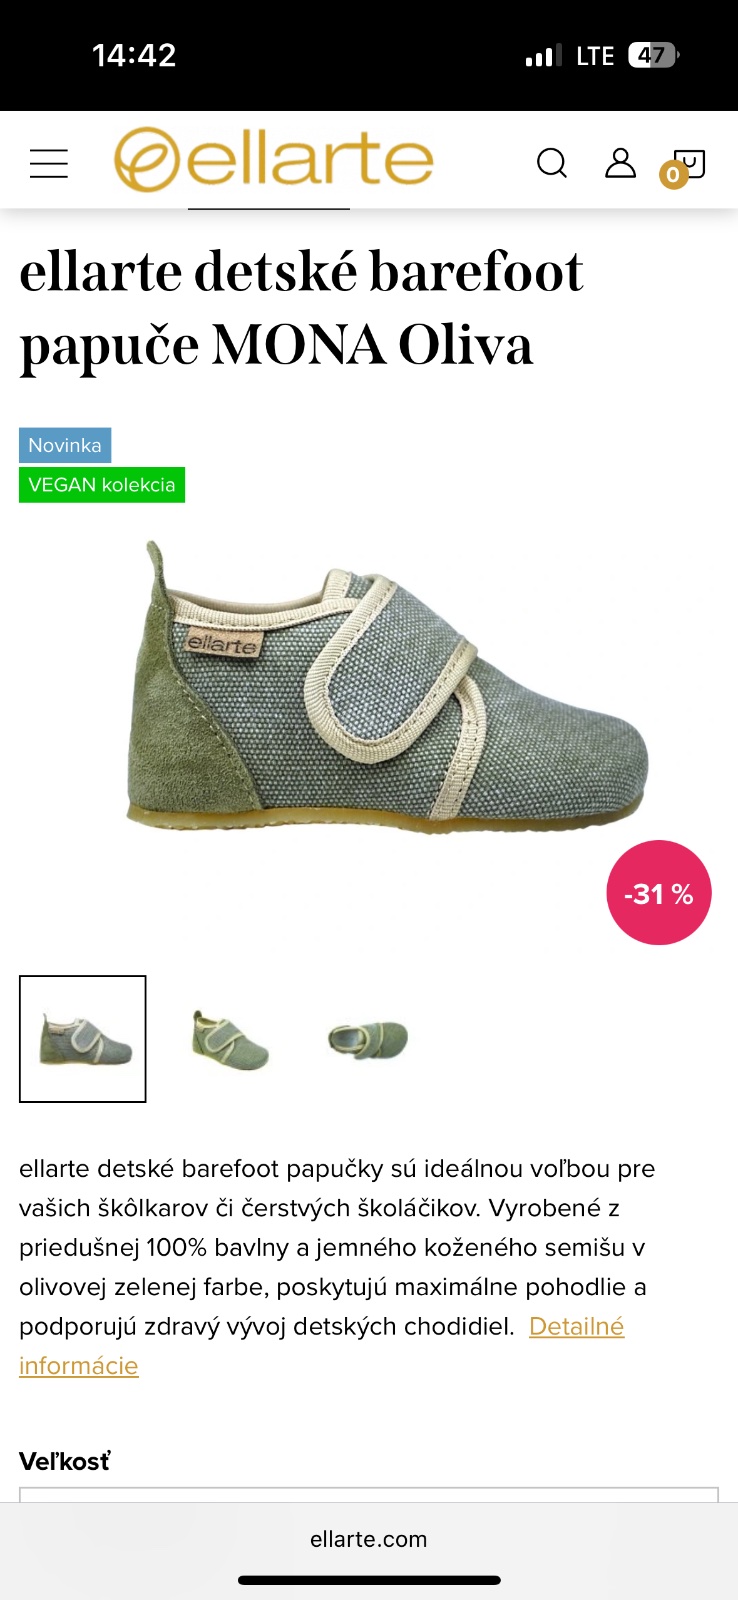The height and width of the screenshot is (1600, 738).
Task: Open the main MONA Oliva shoe image
Action: (388, 690)
